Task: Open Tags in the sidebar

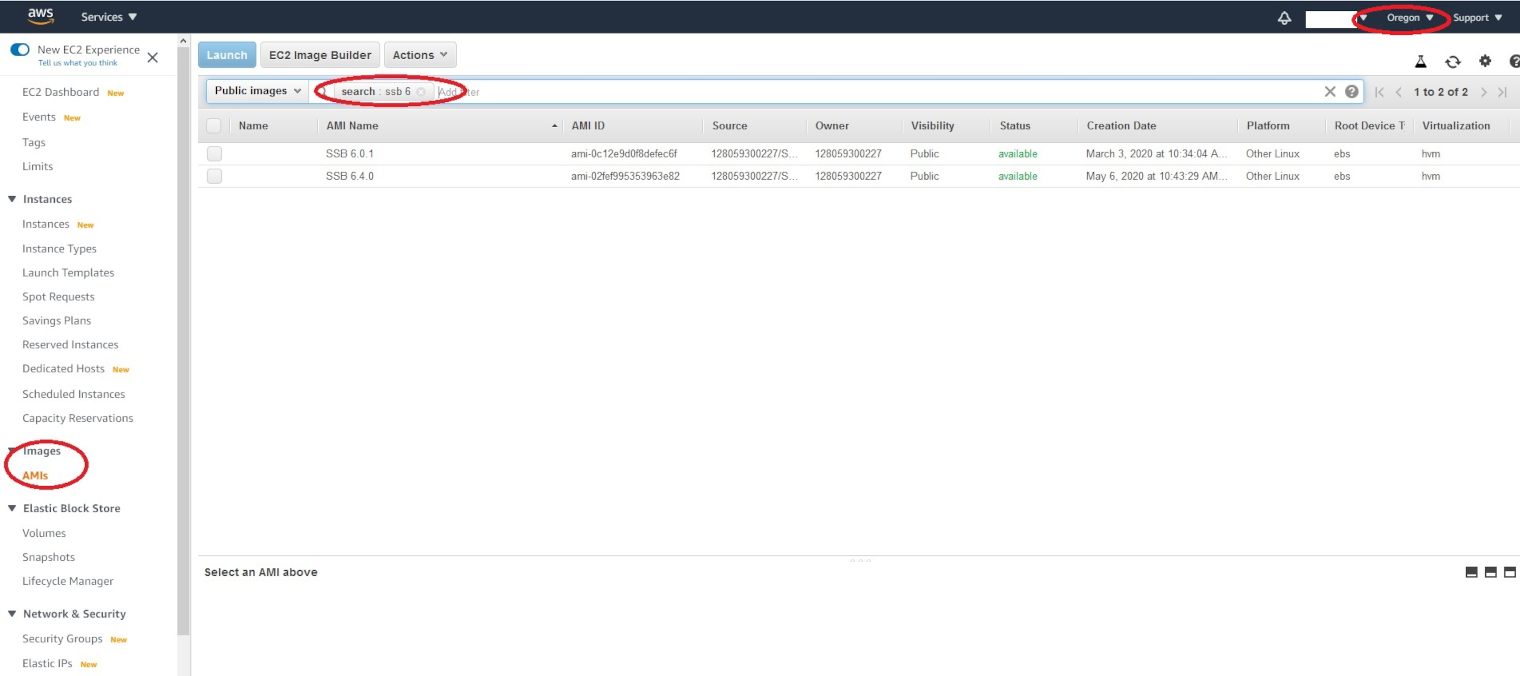Action: coord(34,142)
